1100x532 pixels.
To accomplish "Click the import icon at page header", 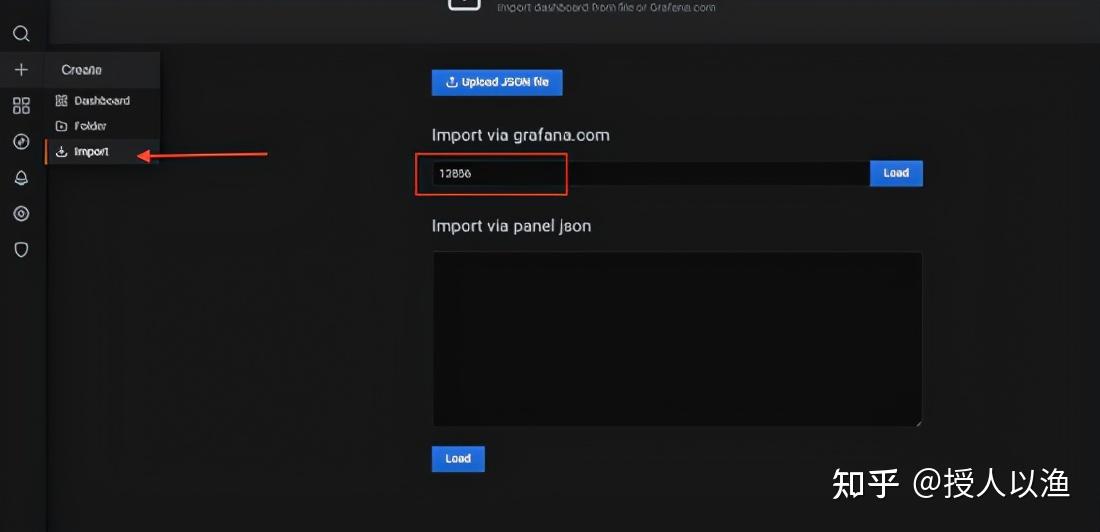I will click(464, 4).
